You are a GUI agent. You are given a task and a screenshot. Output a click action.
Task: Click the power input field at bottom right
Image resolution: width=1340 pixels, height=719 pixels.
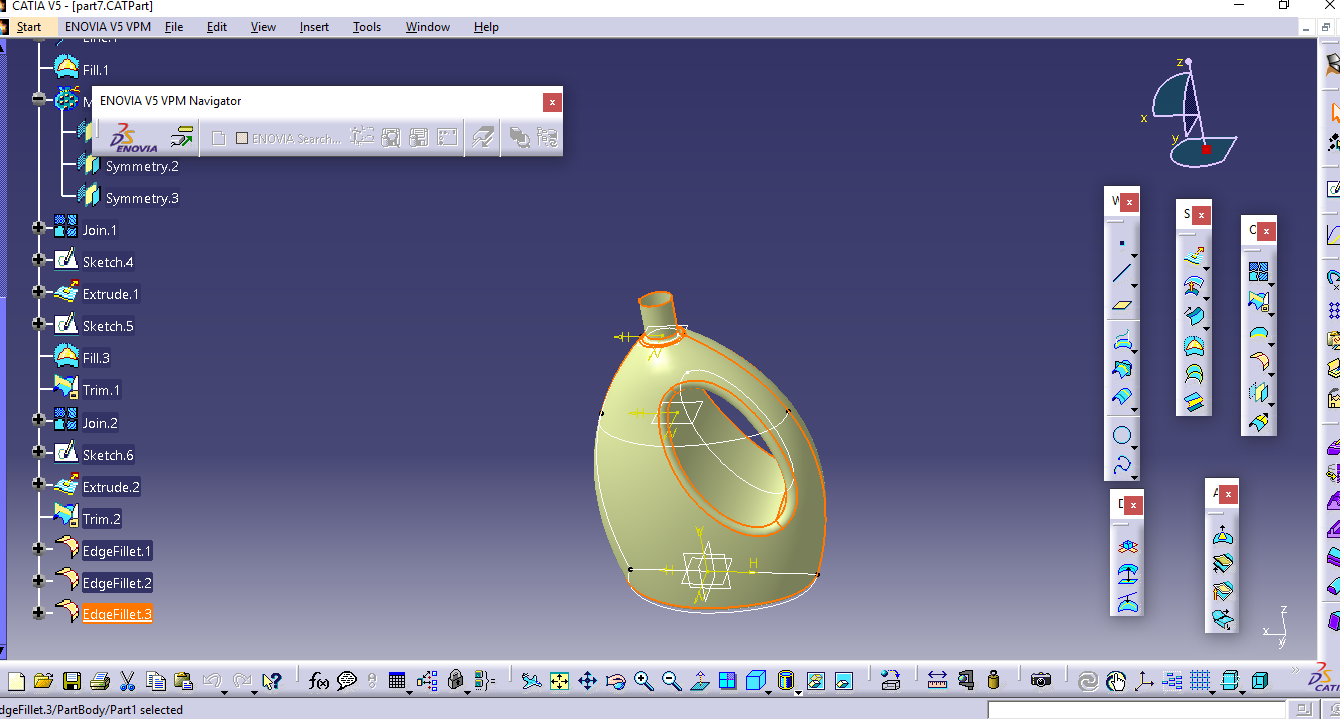1138,710
